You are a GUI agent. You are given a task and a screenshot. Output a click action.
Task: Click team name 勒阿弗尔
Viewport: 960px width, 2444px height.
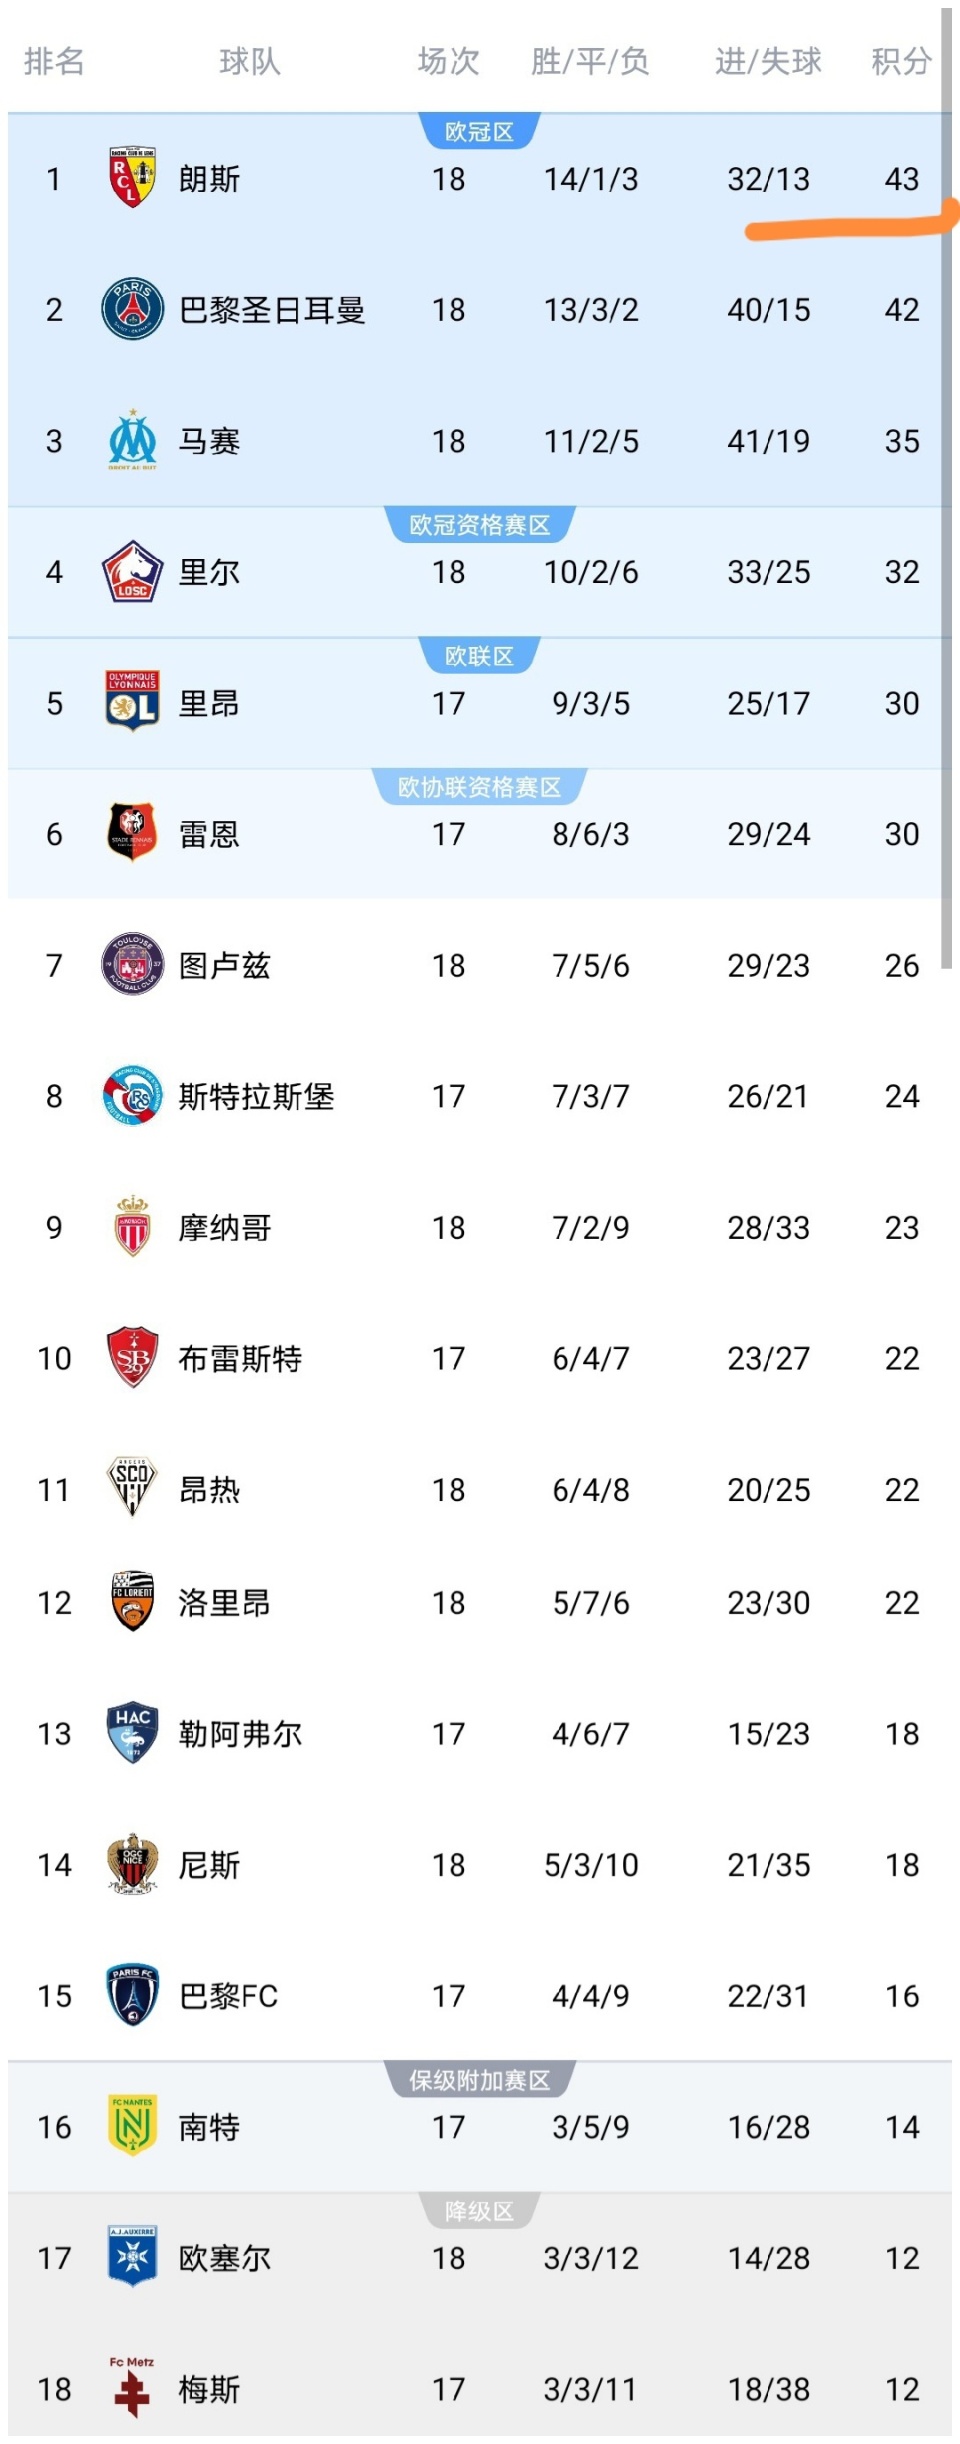pos(240,1734)
